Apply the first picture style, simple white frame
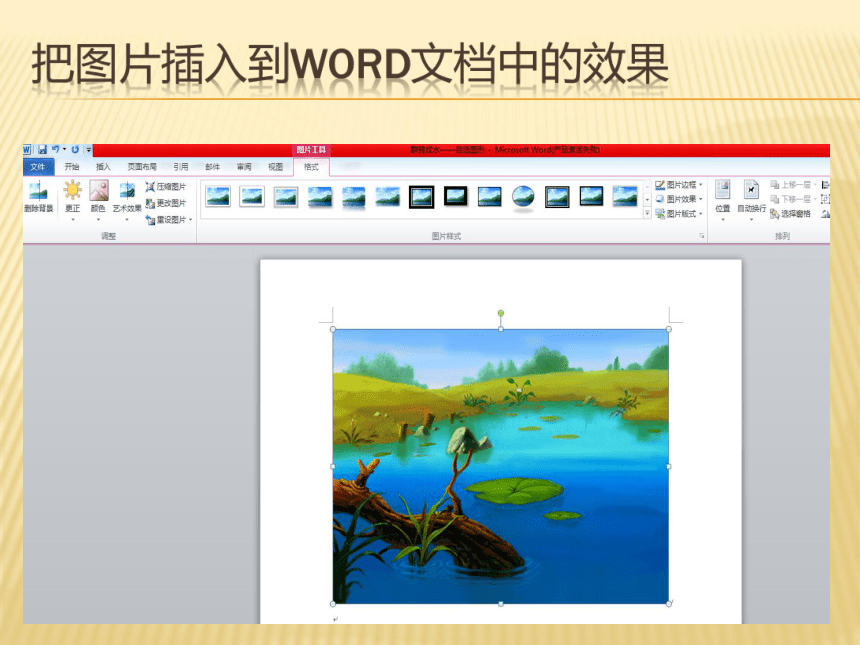860x645 pixels. (218, 196)
